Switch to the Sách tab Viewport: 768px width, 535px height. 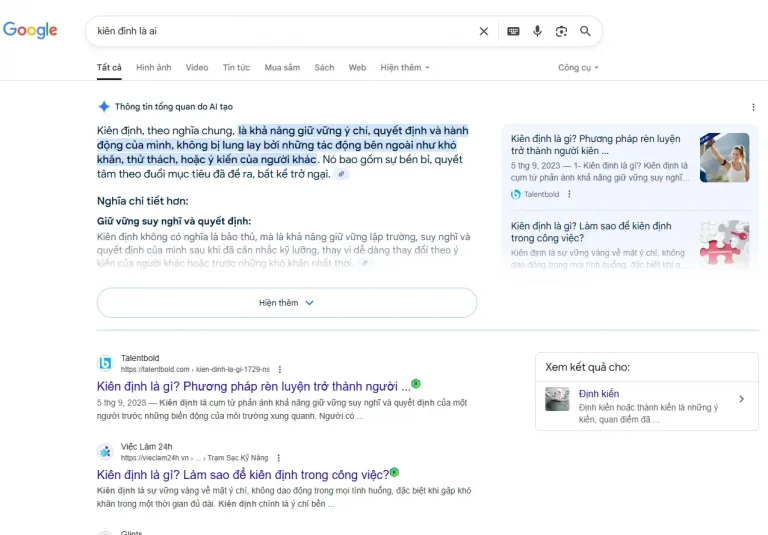[x=324, y=68]
